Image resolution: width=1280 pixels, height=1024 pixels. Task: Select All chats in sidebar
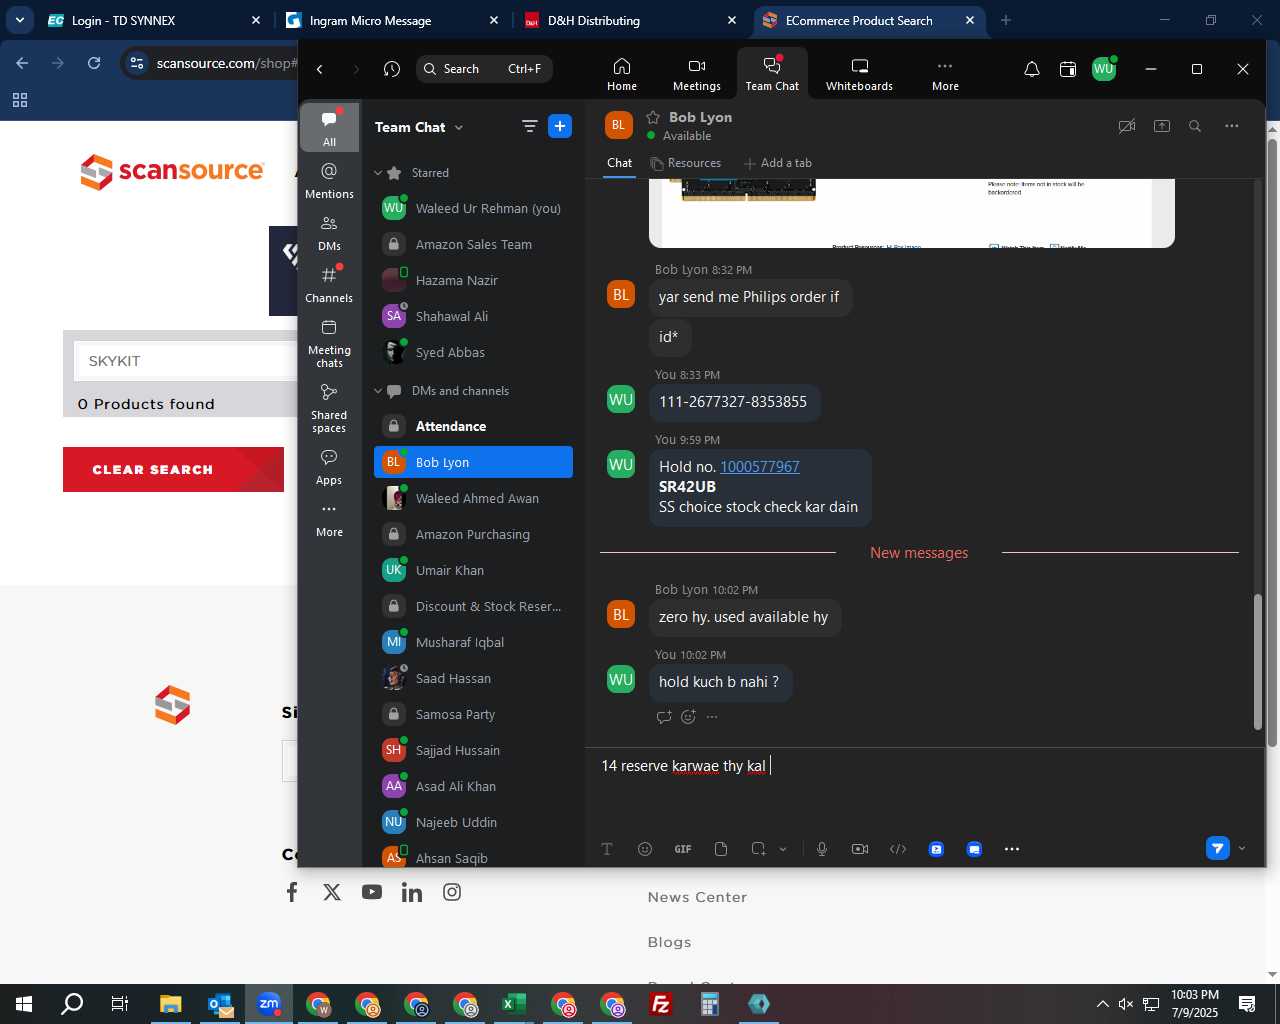pos(329,128)
